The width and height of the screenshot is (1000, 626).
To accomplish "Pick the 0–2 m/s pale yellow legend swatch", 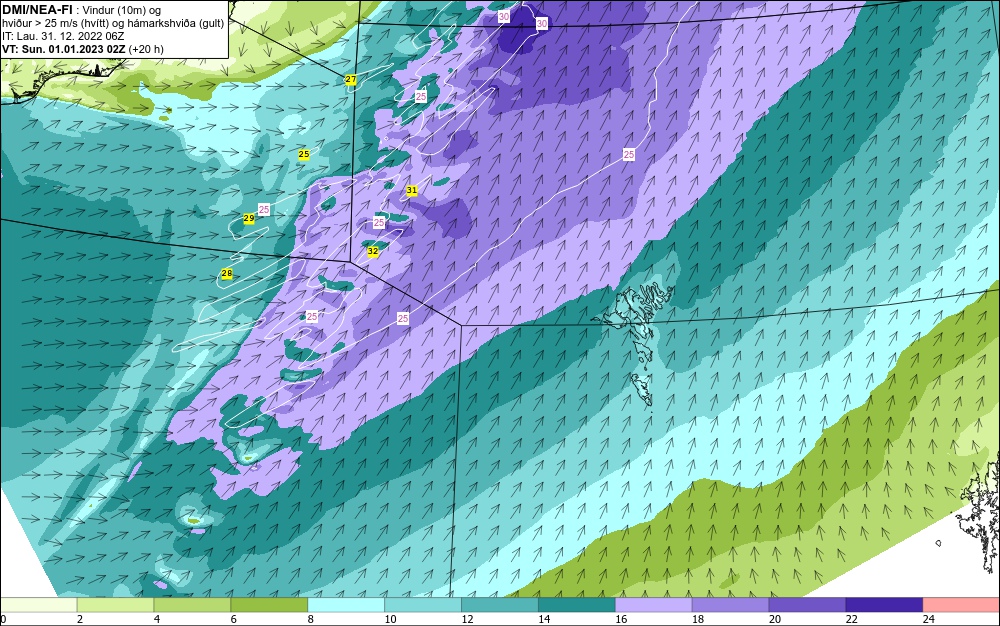I will click(38, 605).
